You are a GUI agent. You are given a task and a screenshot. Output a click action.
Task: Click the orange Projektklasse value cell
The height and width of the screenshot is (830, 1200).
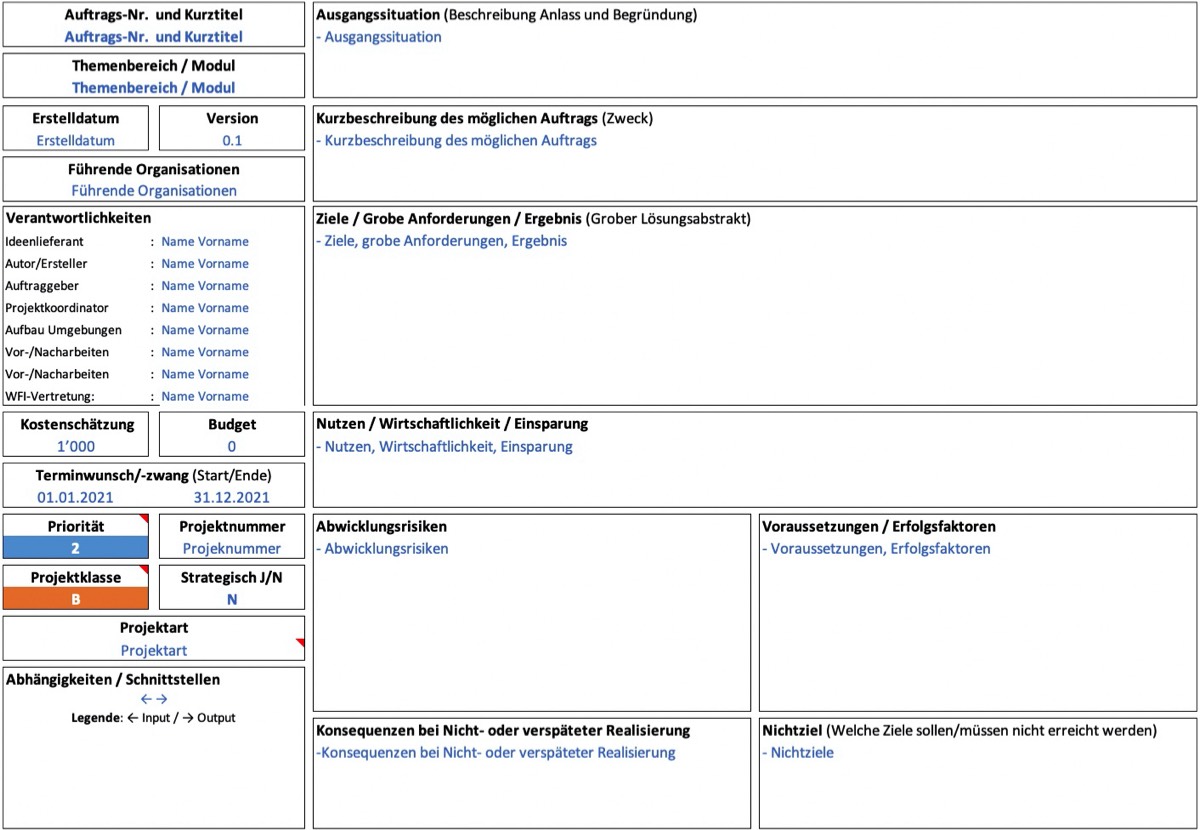point(75,599)
